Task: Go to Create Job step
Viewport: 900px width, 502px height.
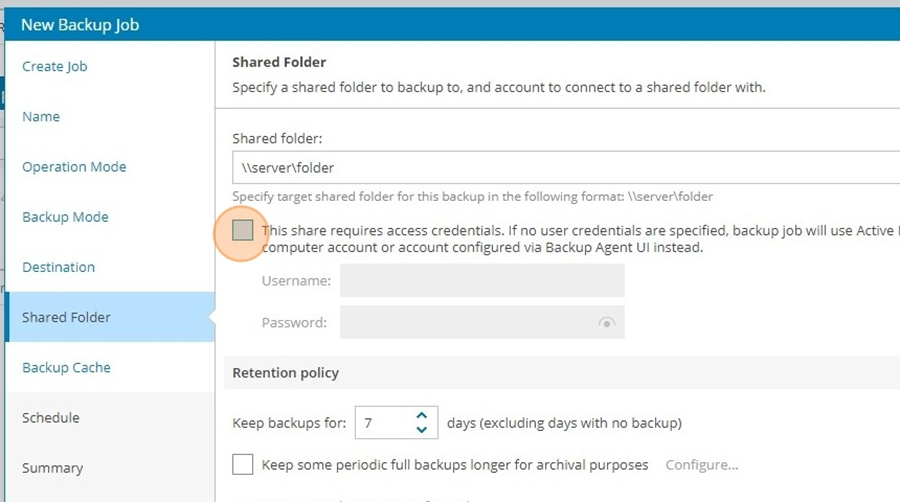Action: point(55,67)
